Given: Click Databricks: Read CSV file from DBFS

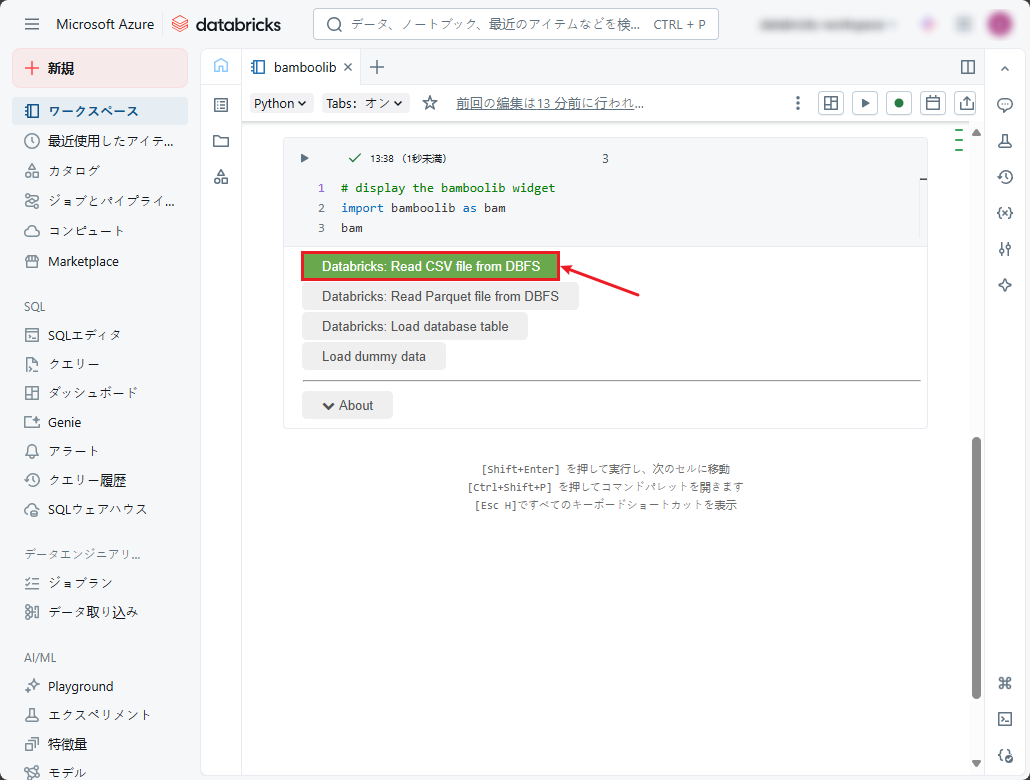Looking at the screenshot, I should click(430, 267).
